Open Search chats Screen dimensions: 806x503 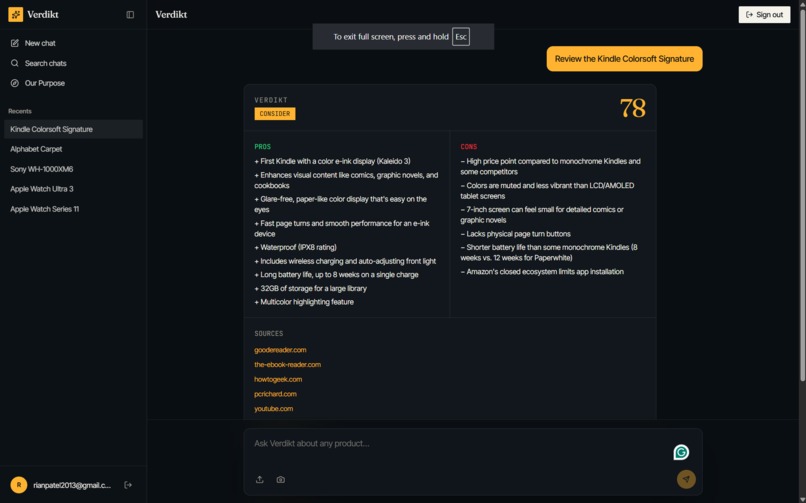73,63
